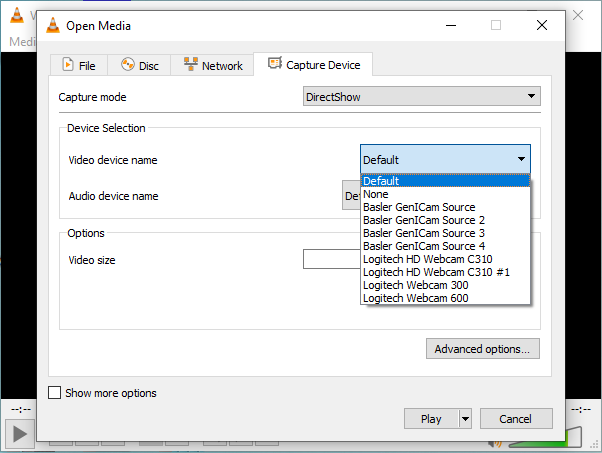Click the VLC cone icon of the main window
The height and width of the screenshot is (453, 602).
pos(17,15)
